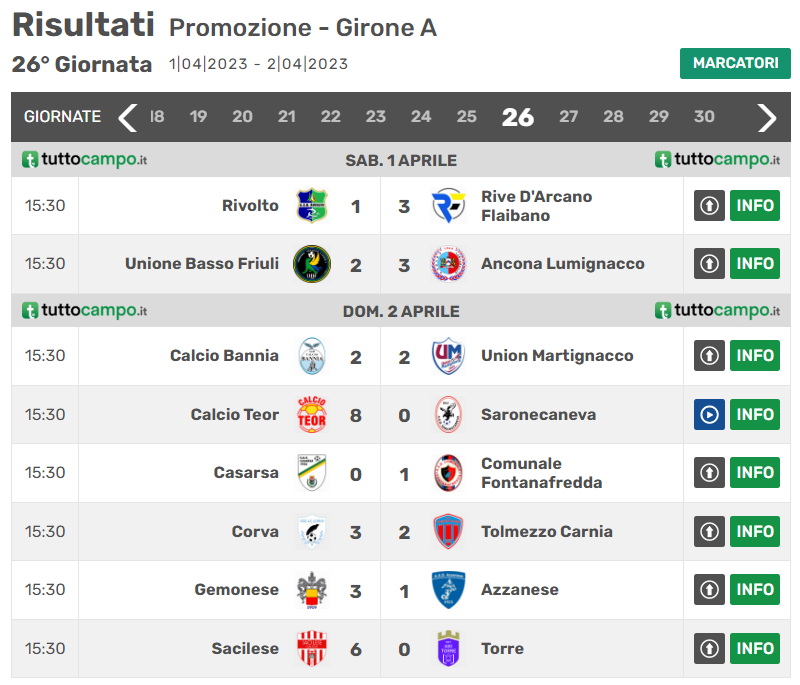Advance giornate list with right chevron
The height and width of the screenshot is (685, 800).
tap(767, 117)
